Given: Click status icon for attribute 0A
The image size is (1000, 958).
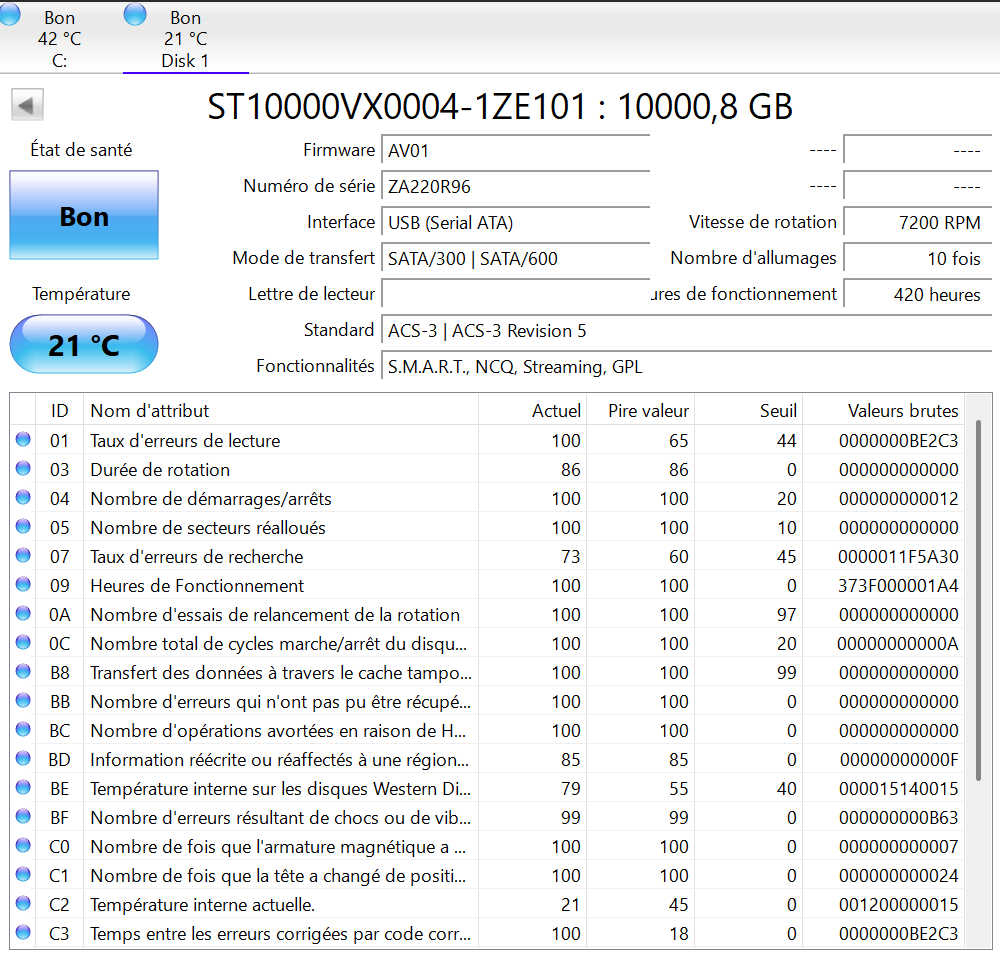Looking at the screenshot, I should click(x=23, y=614).
